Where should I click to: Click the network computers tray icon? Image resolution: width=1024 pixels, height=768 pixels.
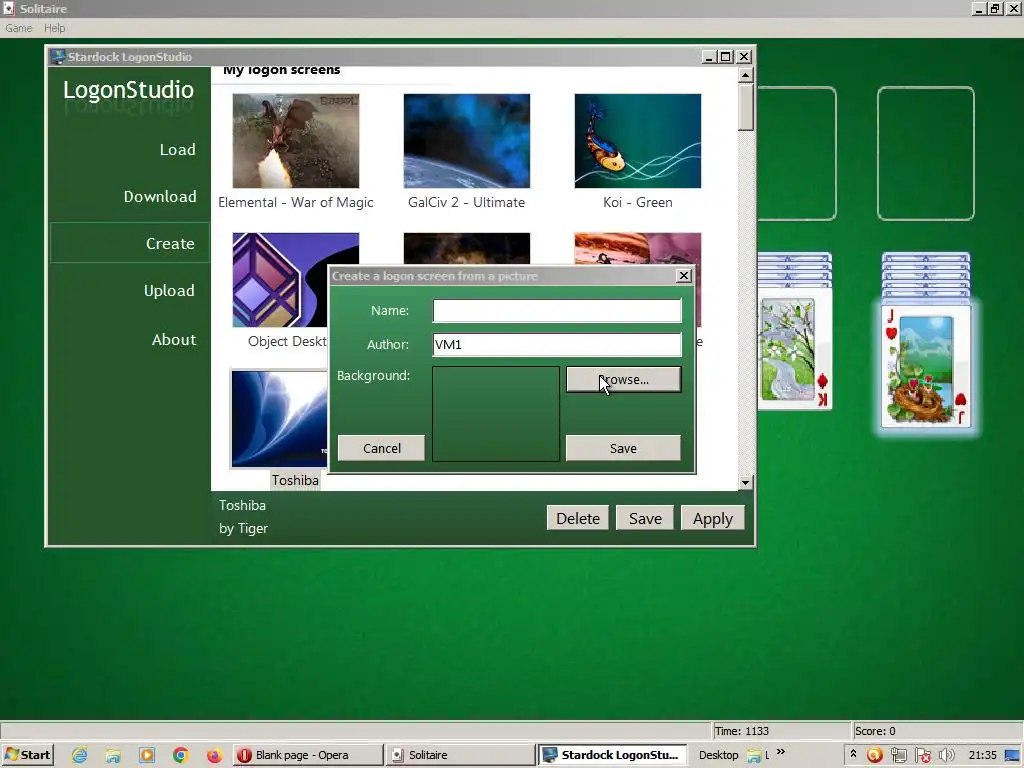899,756
